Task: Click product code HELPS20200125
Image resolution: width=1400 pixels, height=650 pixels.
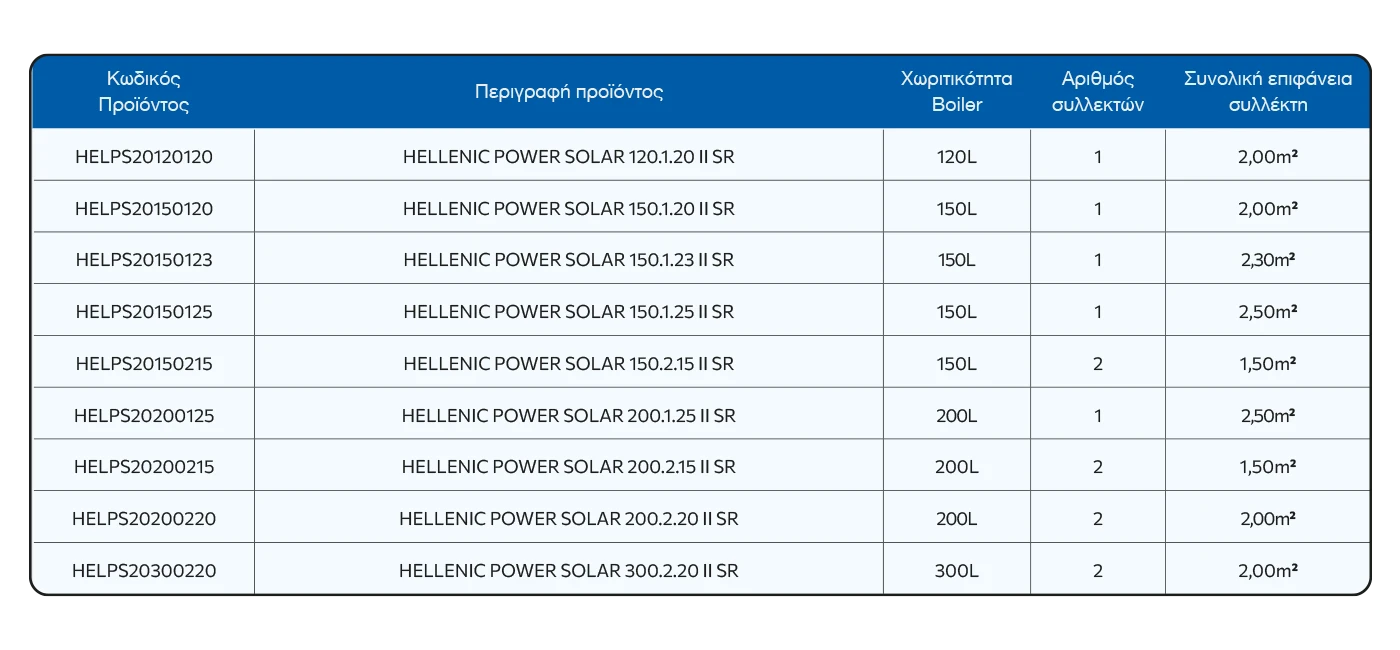Action: (144, 415)
